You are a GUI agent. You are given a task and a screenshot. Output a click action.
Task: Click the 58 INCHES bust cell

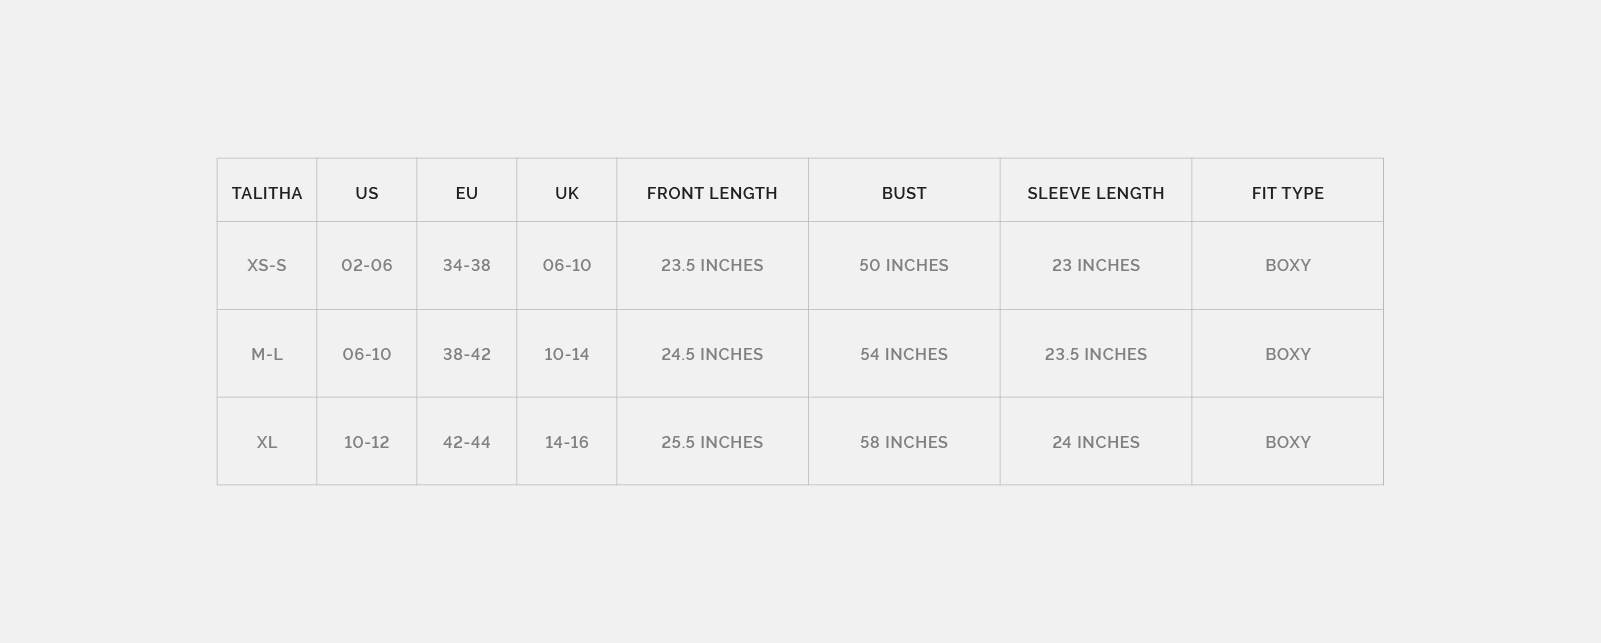point(904,442)
